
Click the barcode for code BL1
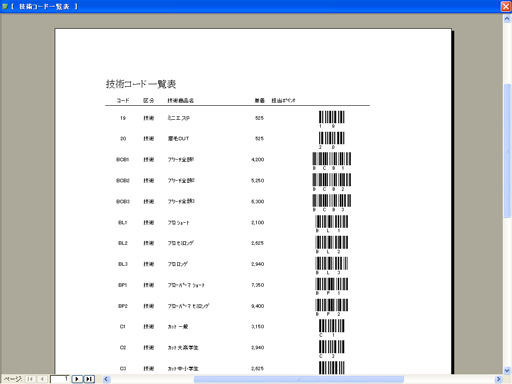(332, 224)
